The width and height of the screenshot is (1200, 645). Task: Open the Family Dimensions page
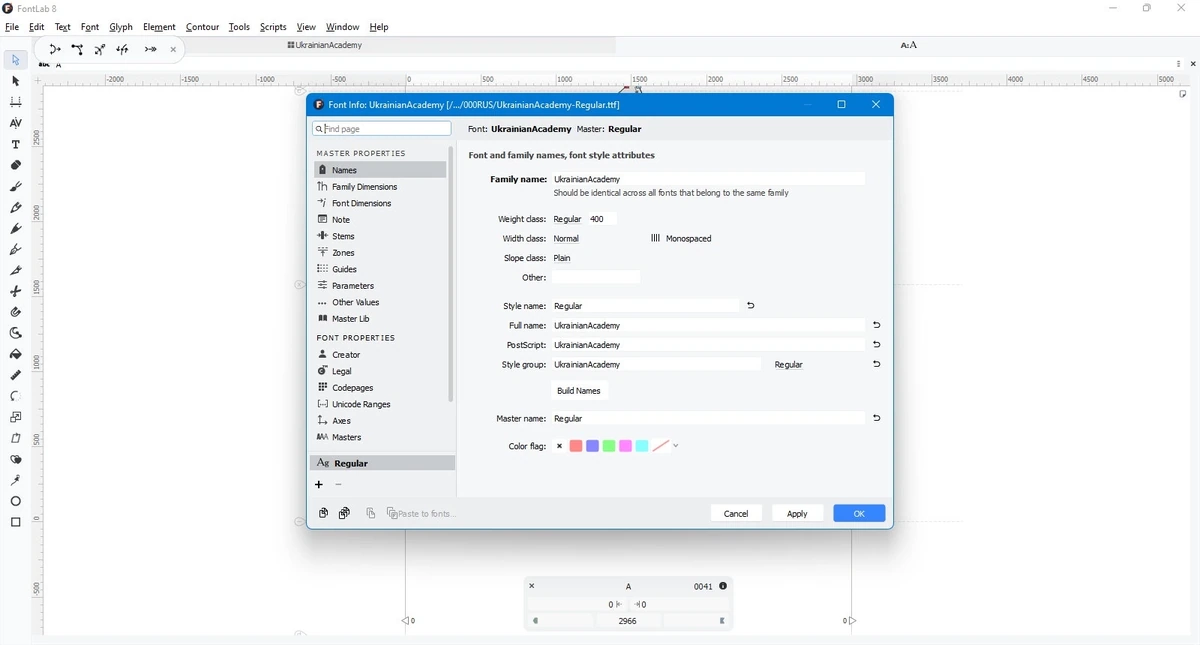tap(380, 187)
